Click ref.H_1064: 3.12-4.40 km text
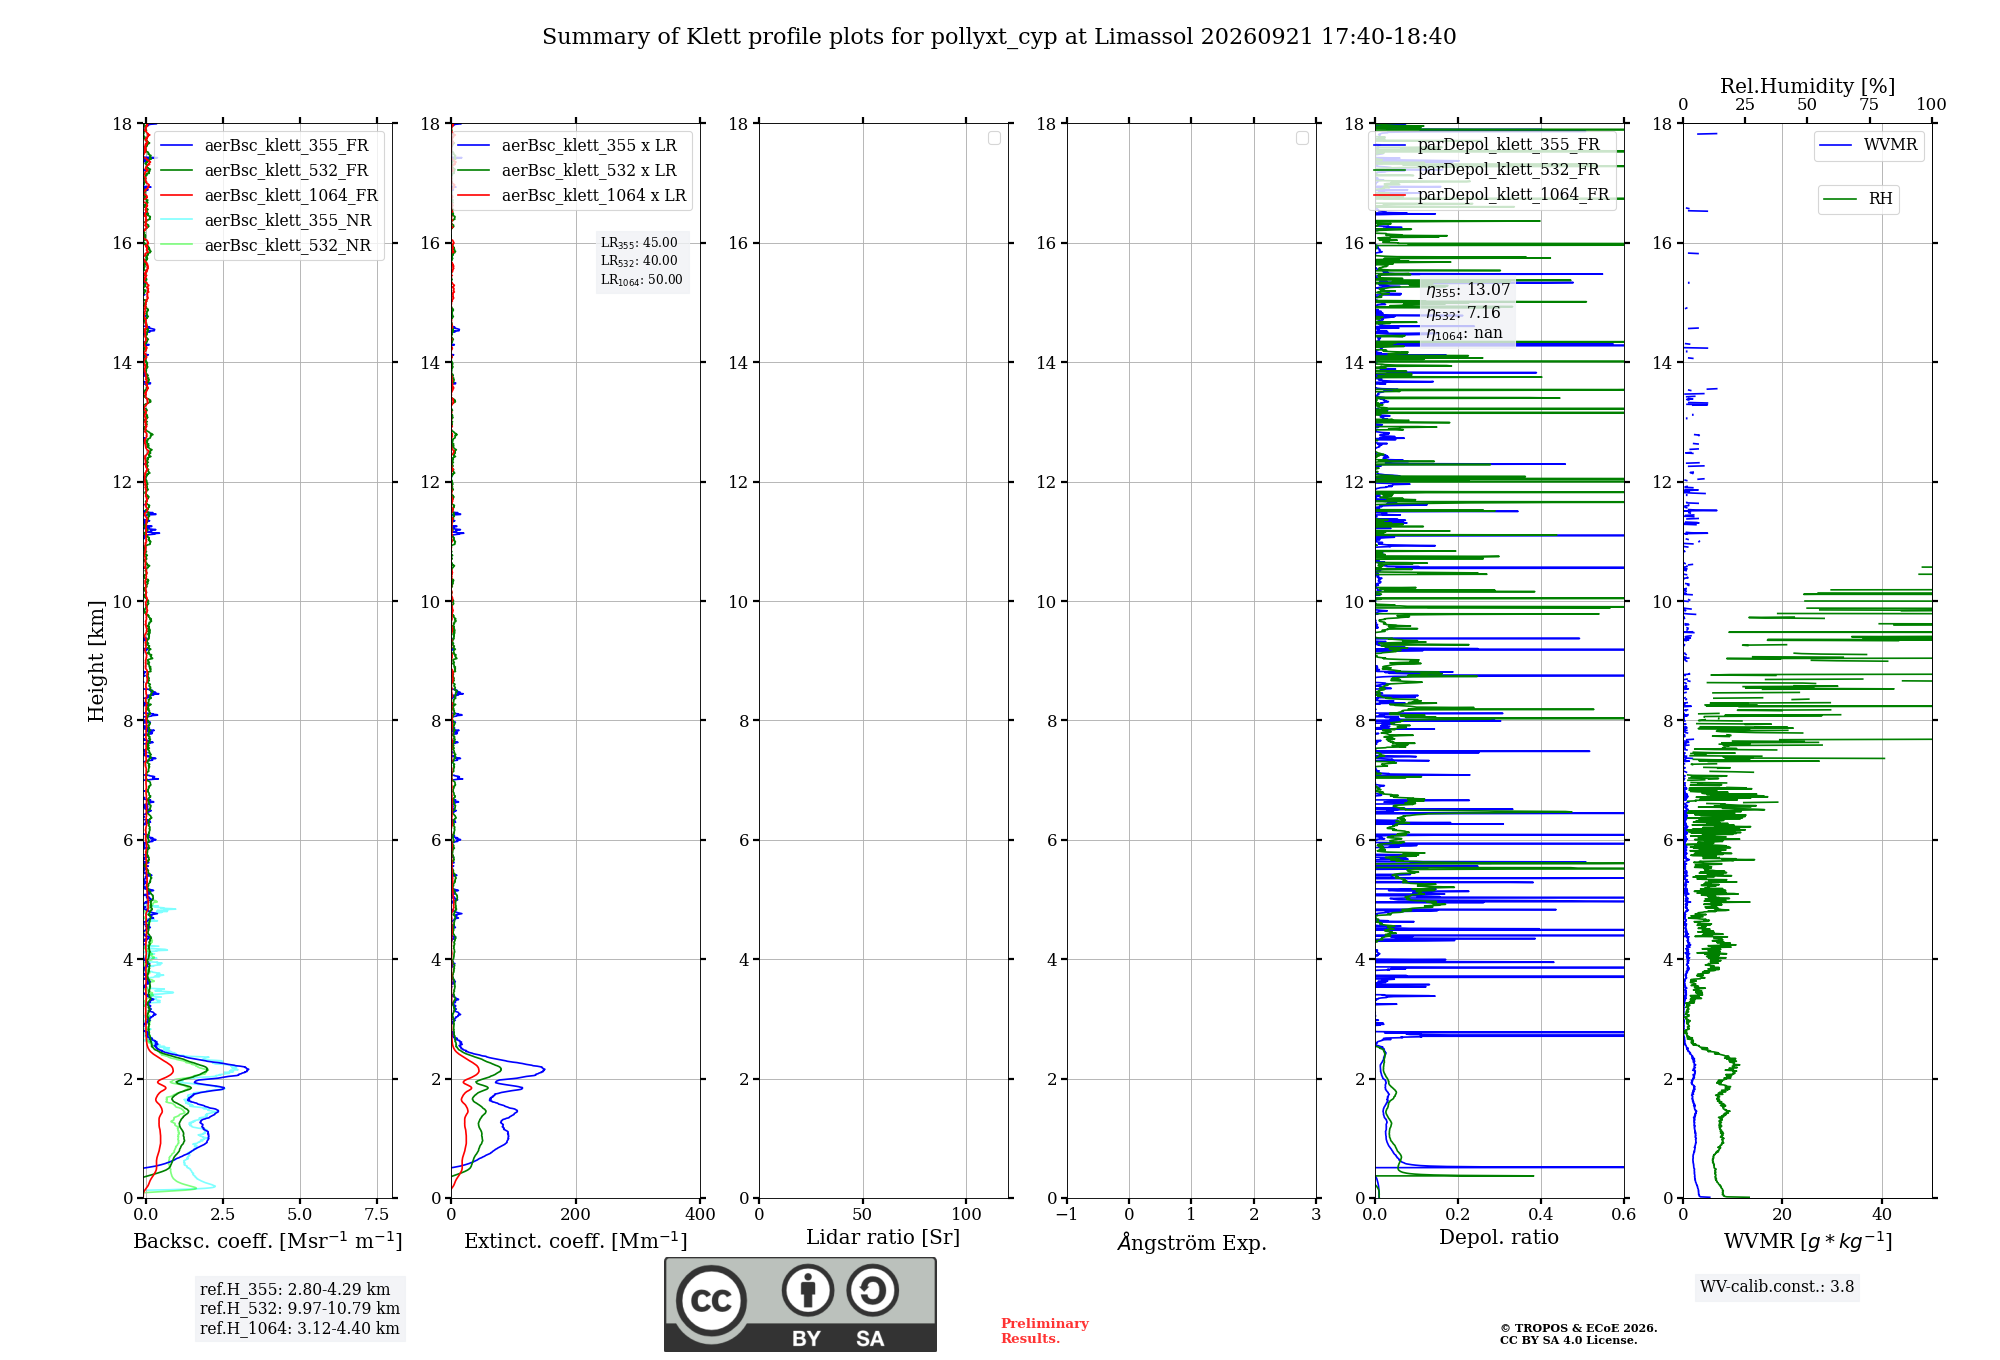The image size is (2000, 1360). pos(300,1329)
